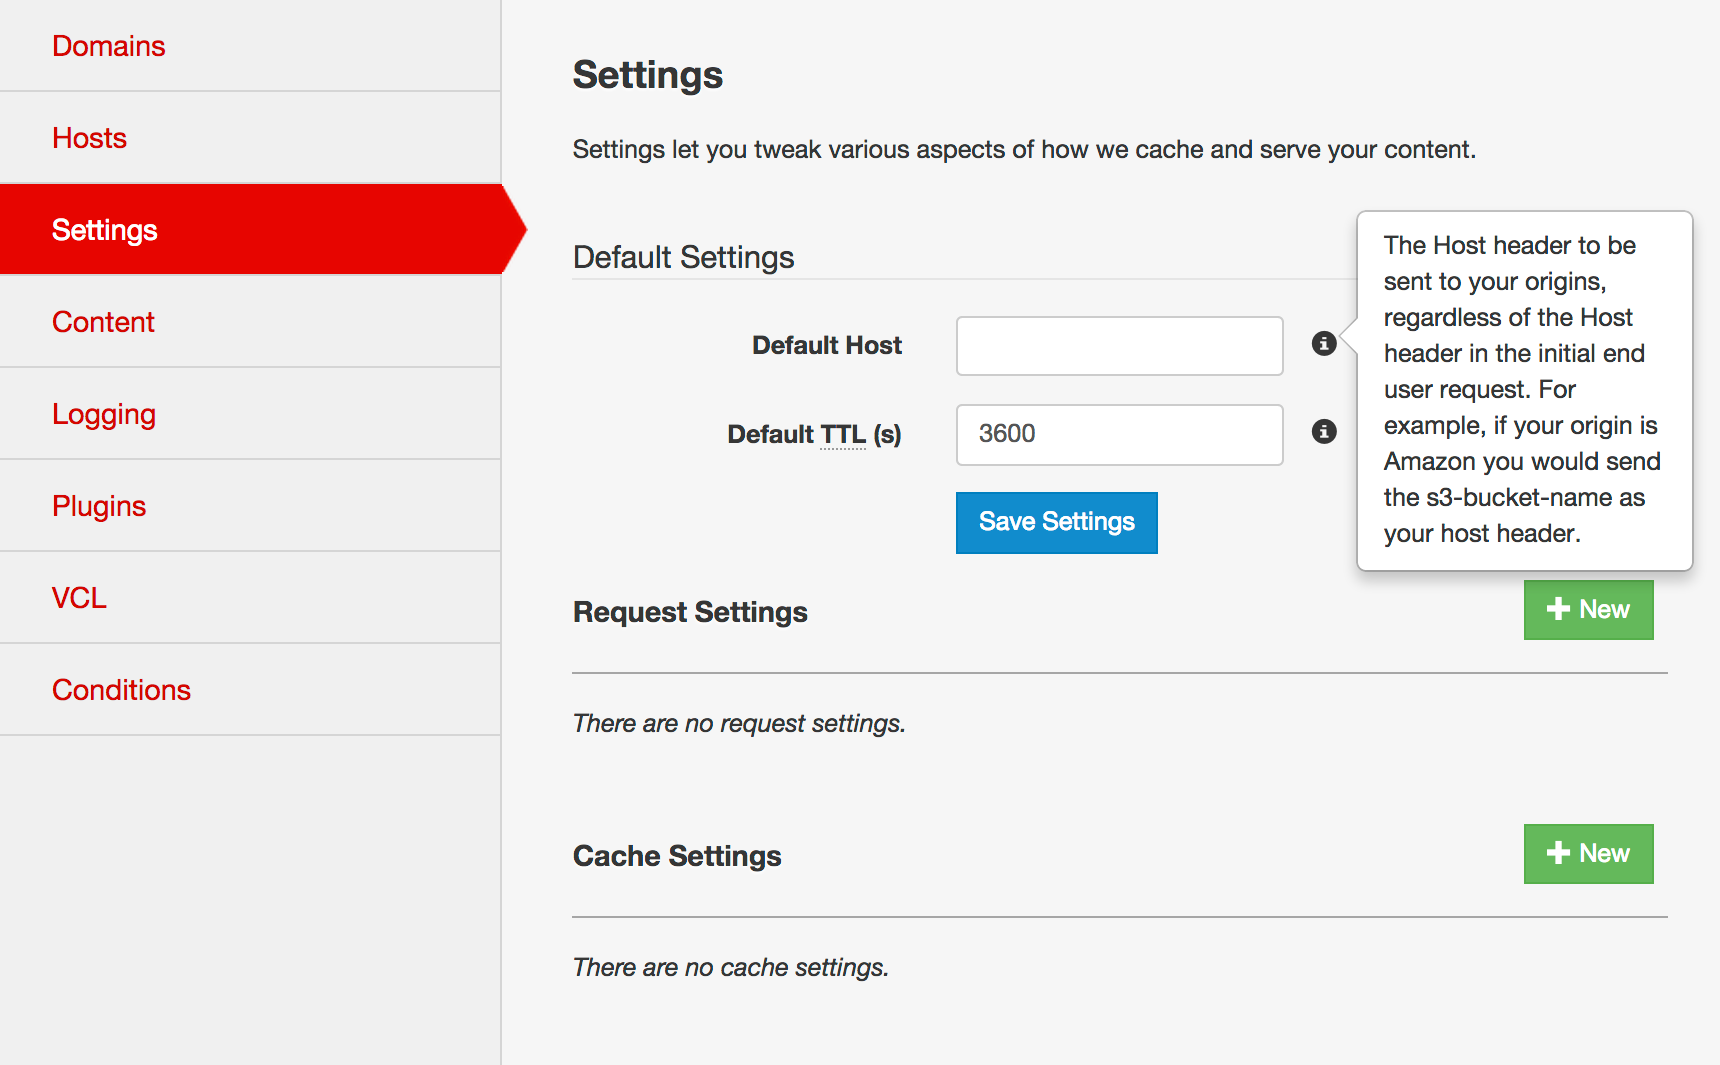Switch to the Content section
Image resolution: width=1720 pixels, height=1065 pixels.
tap(103, 321)
